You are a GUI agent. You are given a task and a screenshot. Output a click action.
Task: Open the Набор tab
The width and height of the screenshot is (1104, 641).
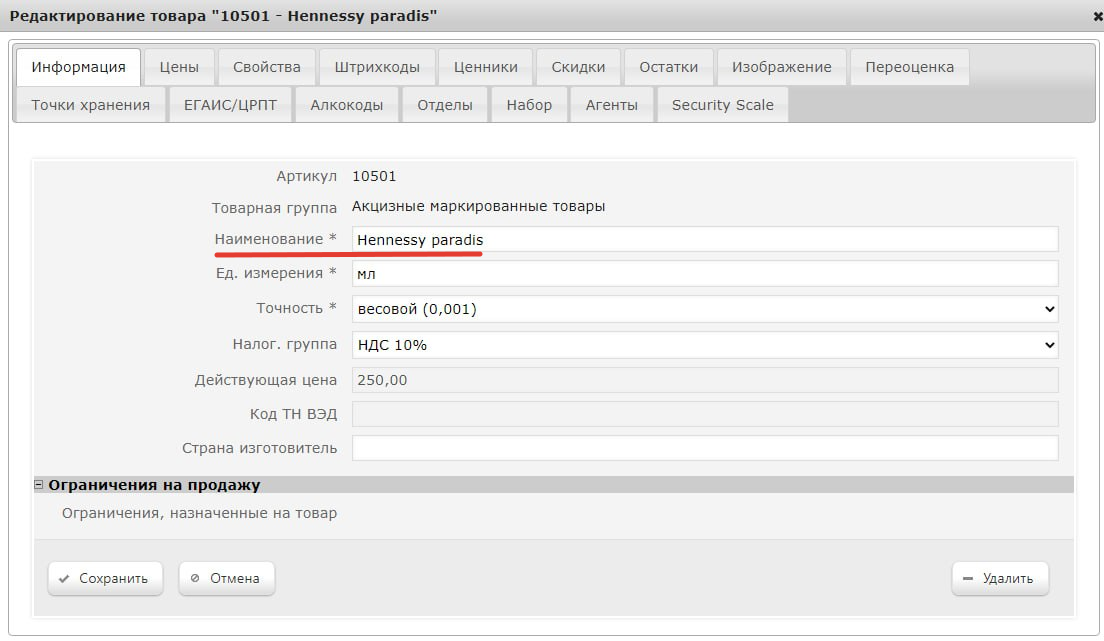coord(529,105)
